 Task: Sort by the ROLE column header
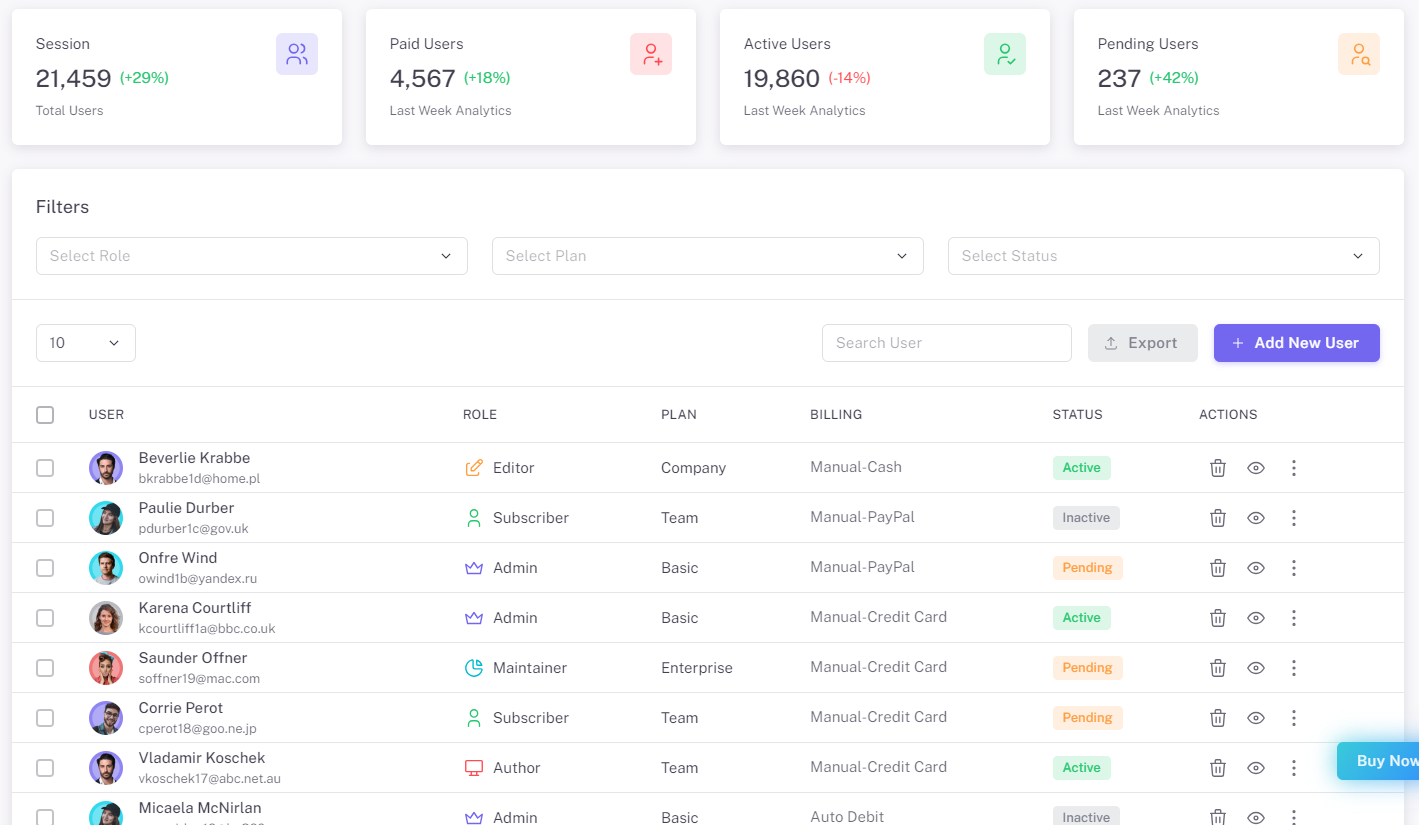pyautogui.click(x=480, y=415)
